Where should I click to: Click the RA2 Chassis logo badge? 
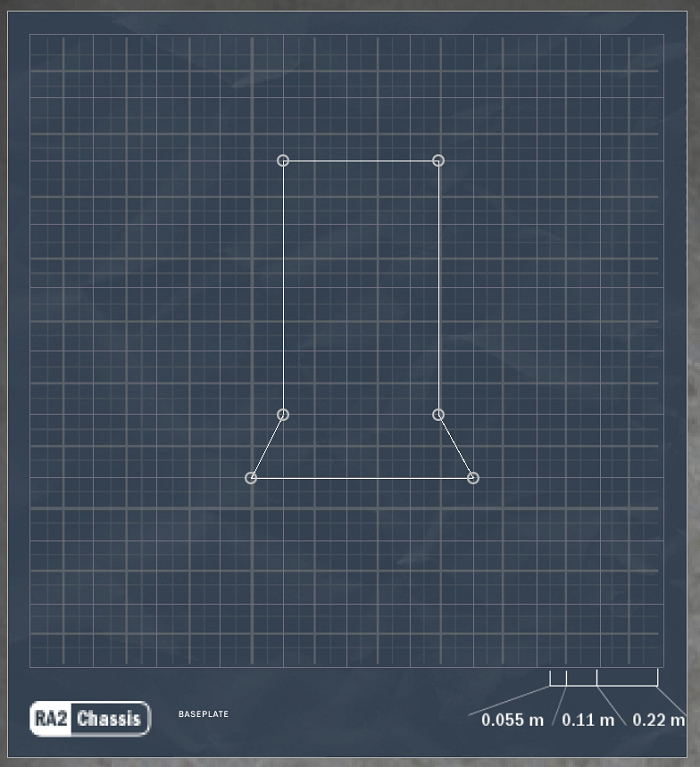[90, 719]
